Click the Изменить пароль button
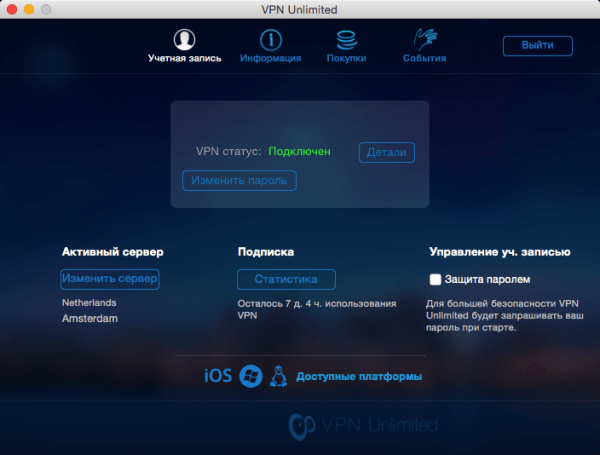This screenshot has height=455, width=600. coord(239,180)
